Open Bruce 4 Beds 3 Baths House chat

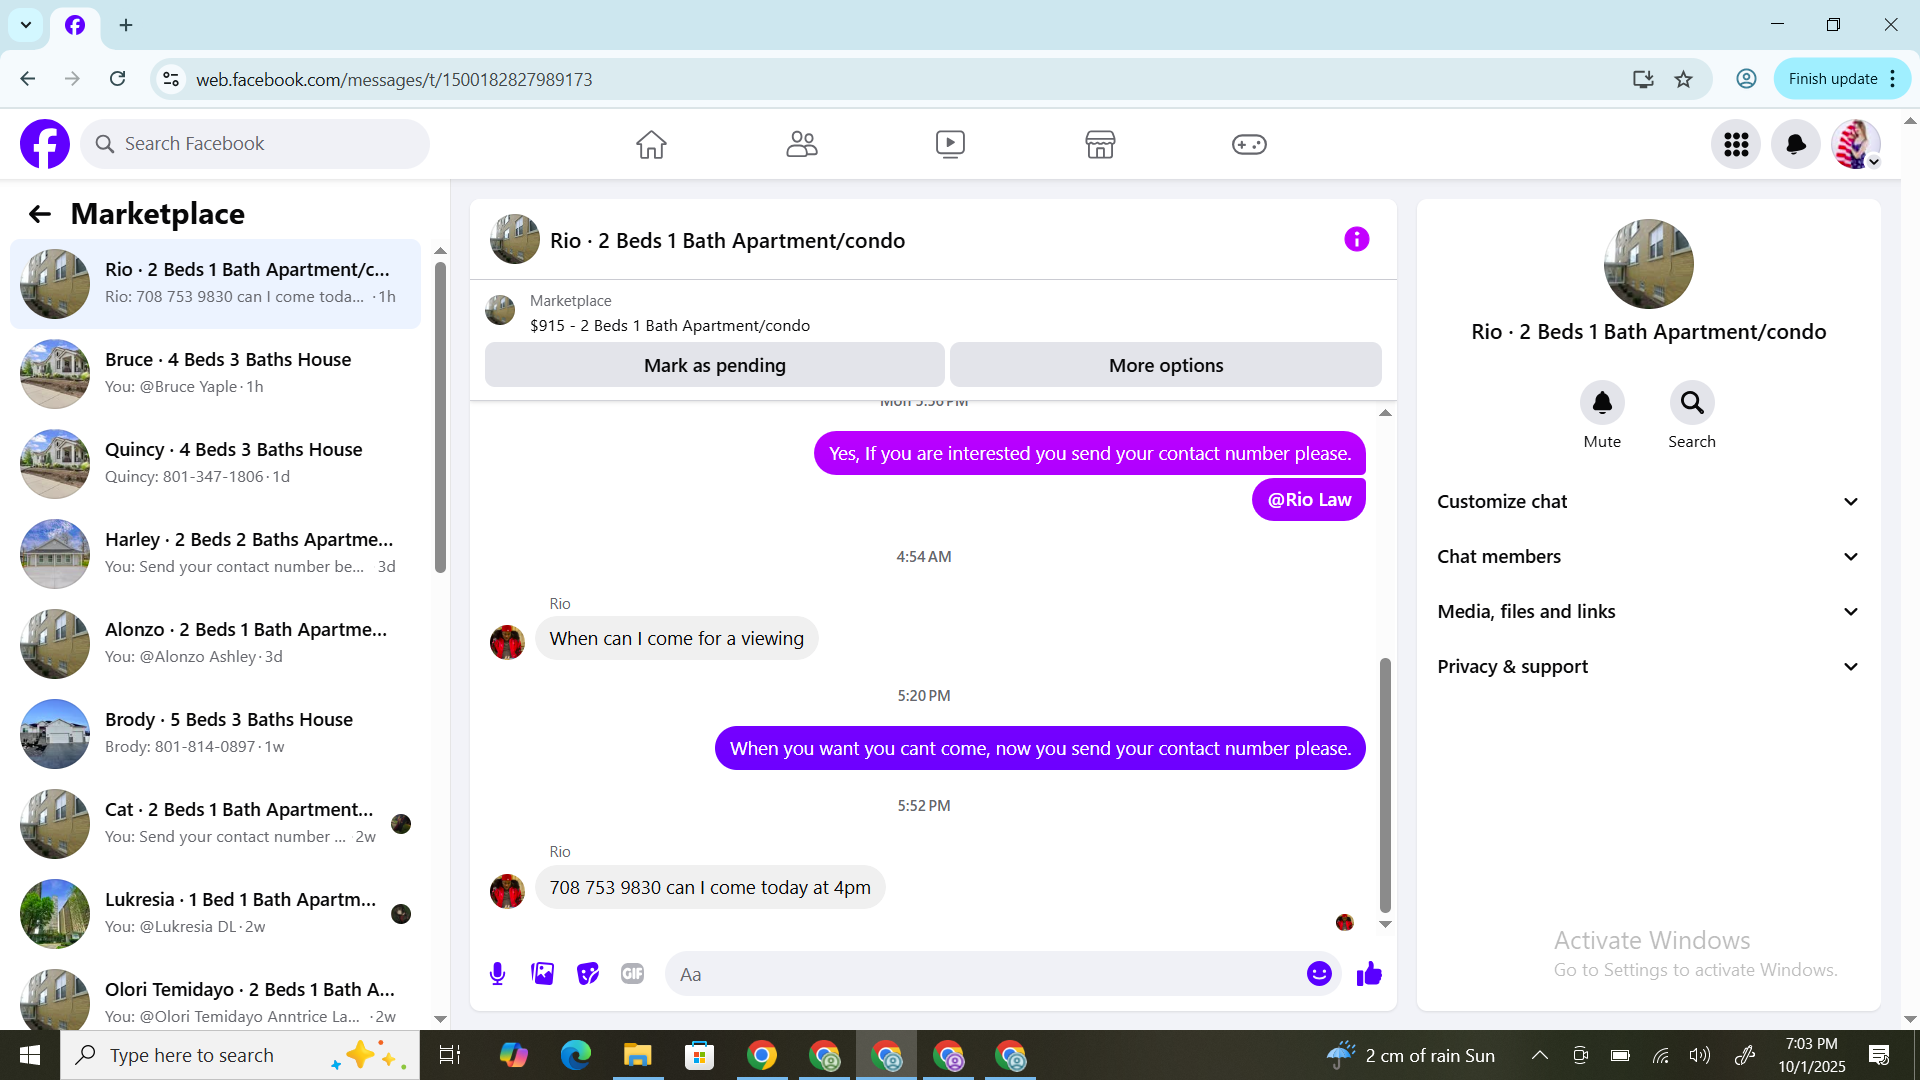(x=215, y=374)
